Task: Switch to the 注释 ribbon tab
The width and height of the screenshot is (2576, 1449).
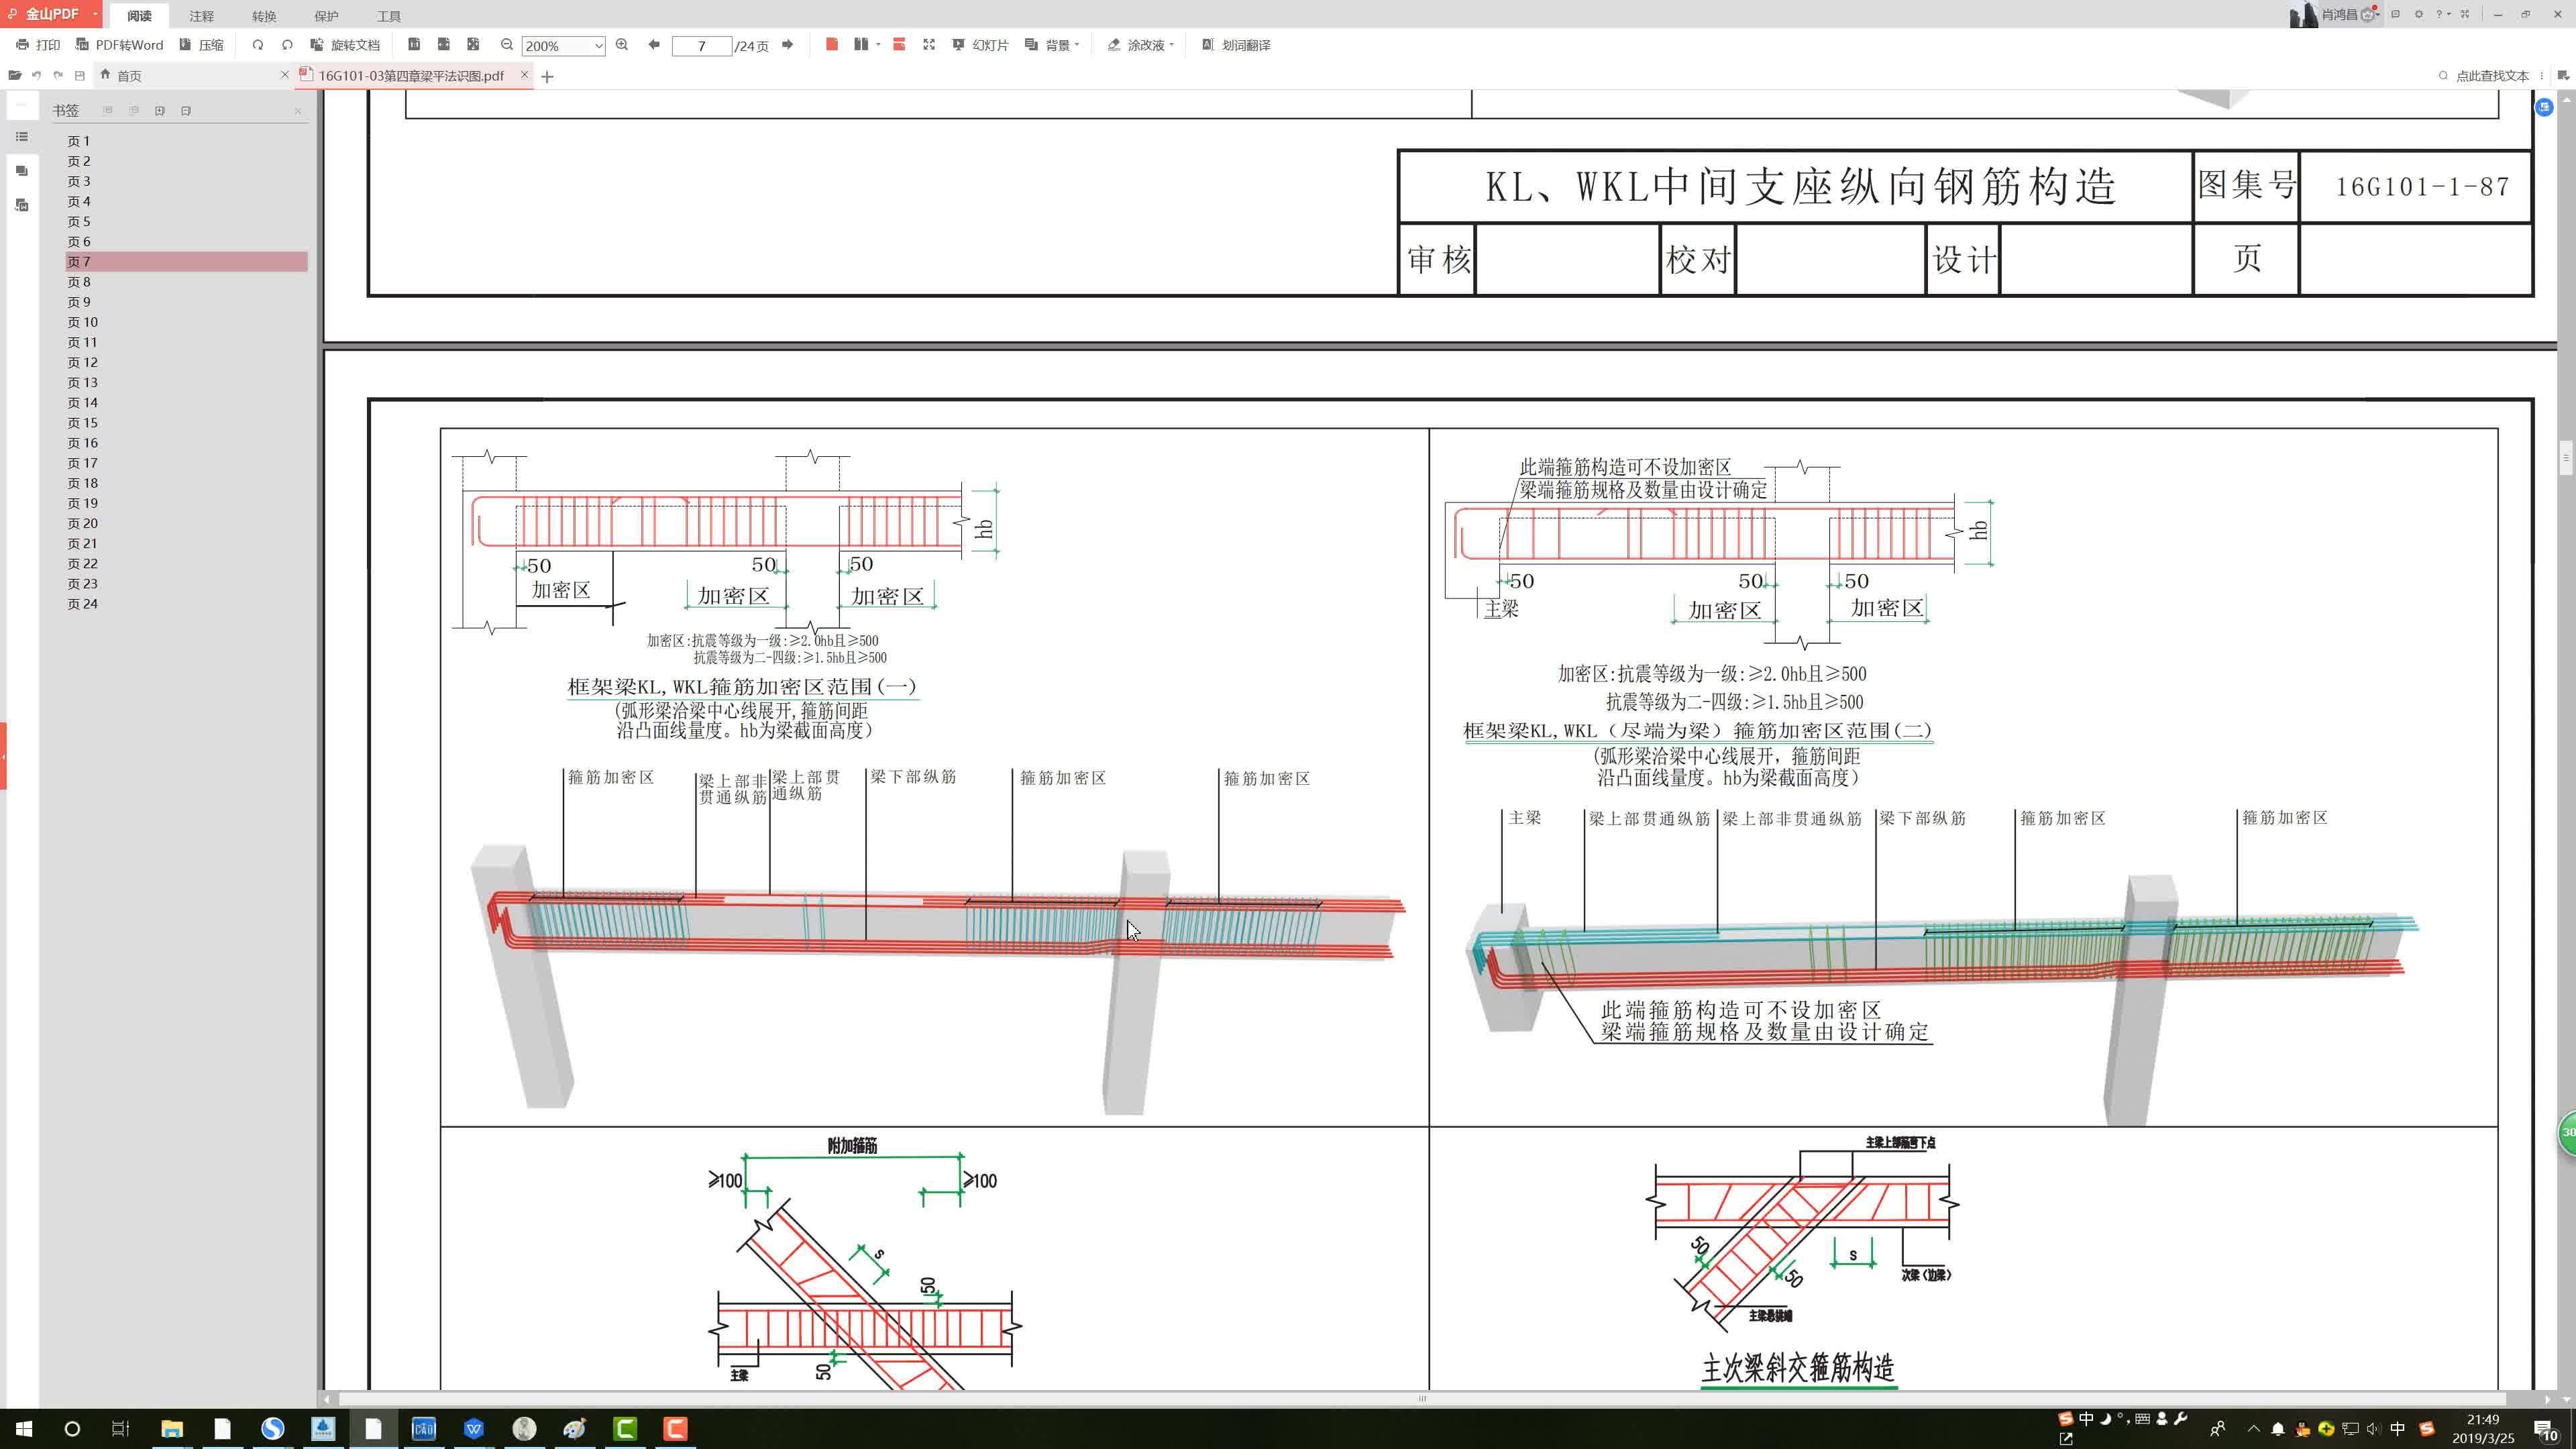Action: [x=201, y=16]
